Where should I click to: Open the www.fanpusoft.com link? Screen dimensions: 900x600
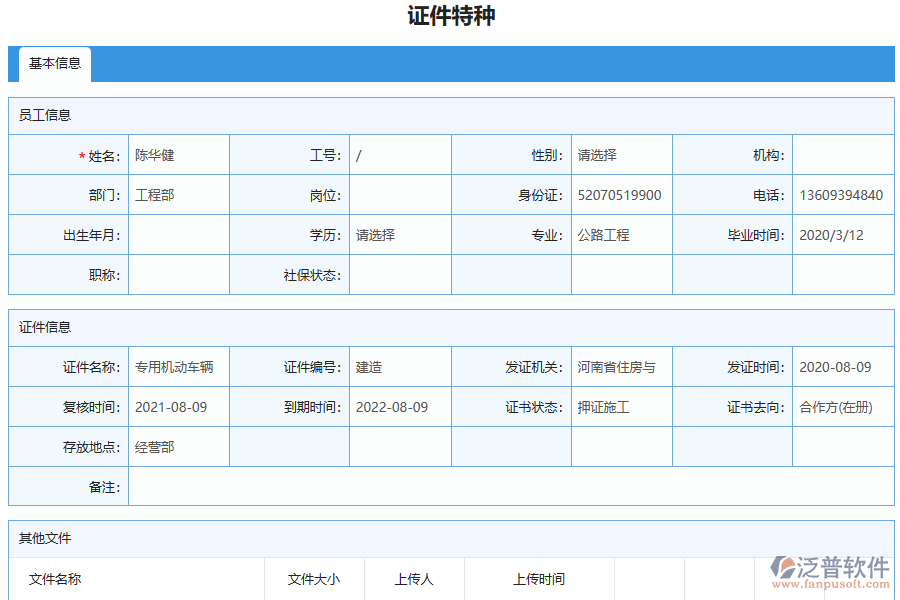coord(833,583)
